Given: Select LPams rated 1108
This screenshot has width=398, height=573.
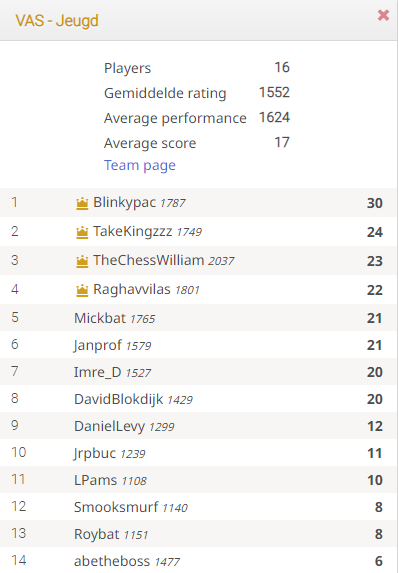Looking at the screenshot, I should [199, 480].
